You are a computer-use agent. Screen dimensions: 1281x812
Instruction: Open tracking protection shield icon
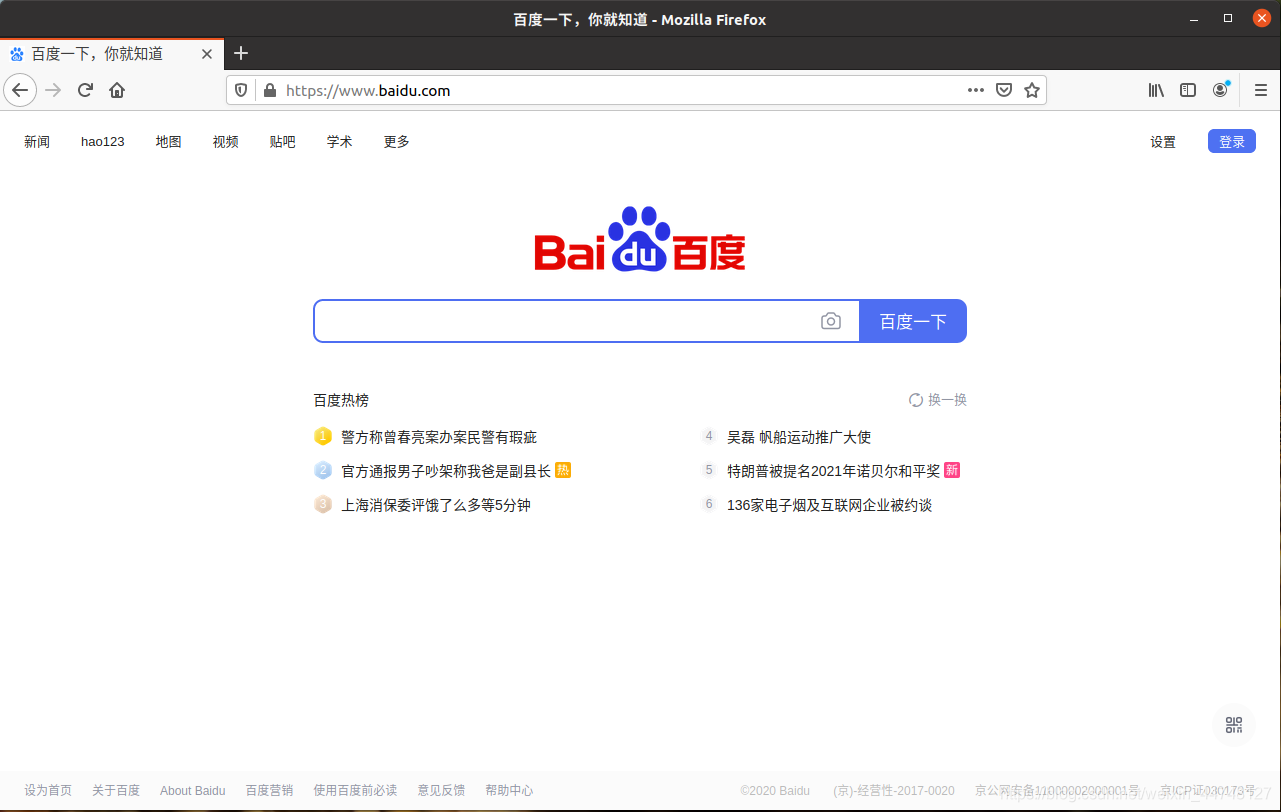[241, 90]
